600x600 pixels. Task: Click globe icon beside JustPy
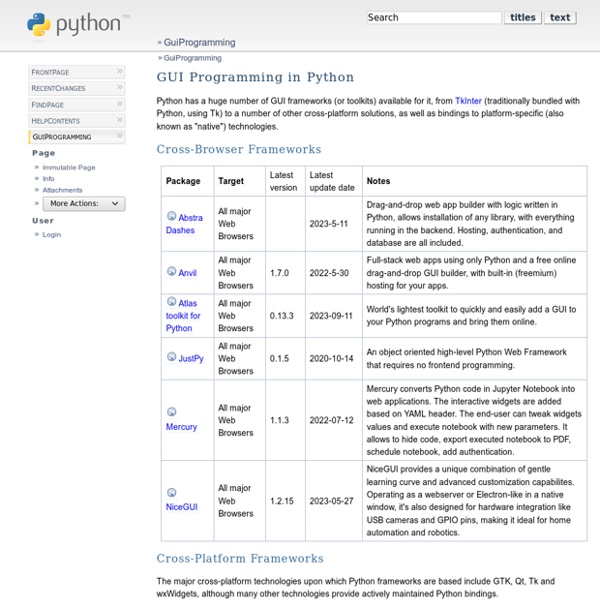pos(171,357)
